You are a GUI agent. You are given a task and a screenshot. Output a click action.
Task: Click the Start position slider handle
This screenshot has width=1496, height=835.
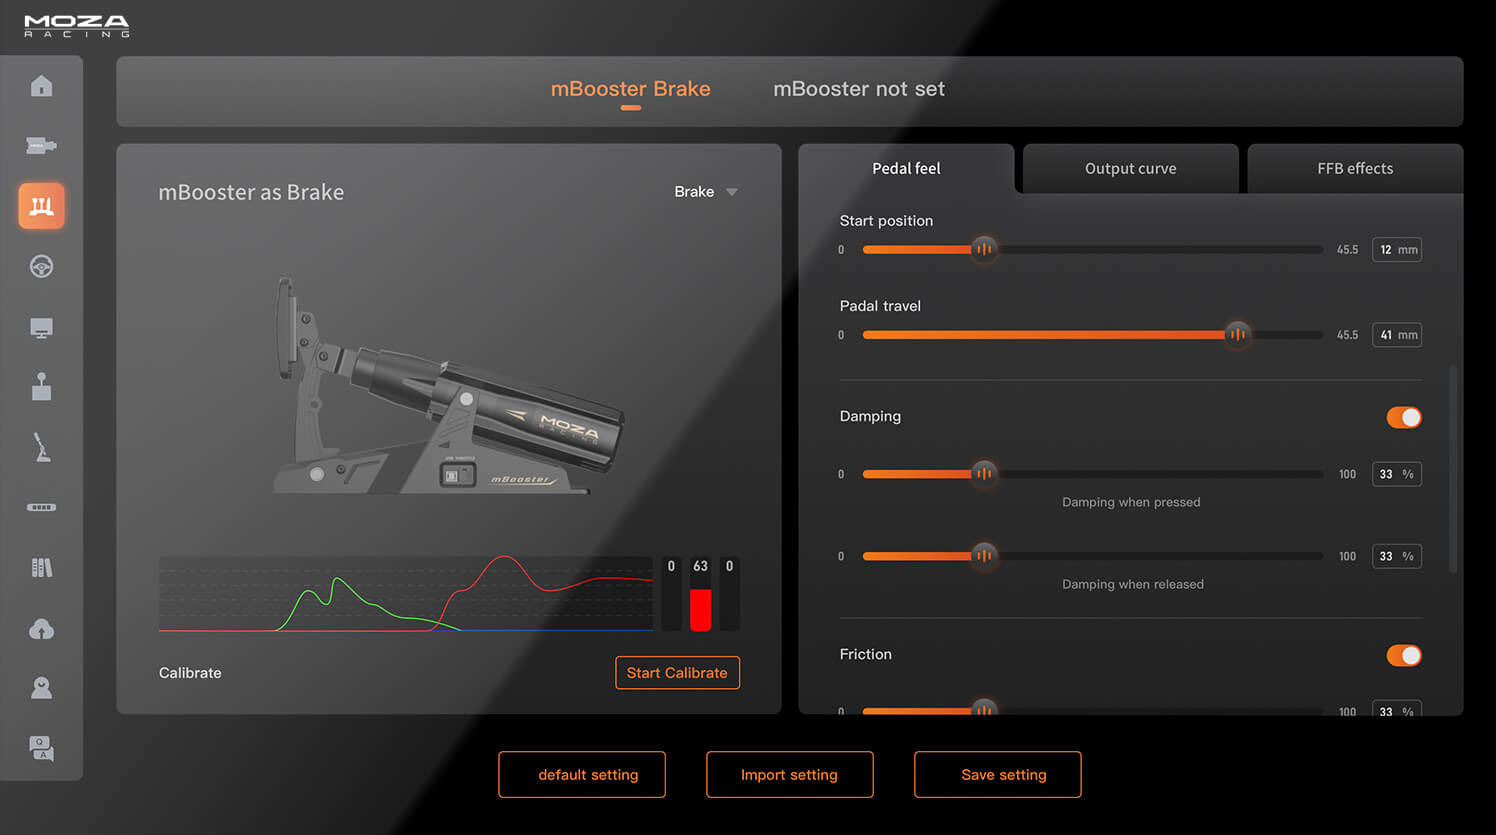point(984,249)
